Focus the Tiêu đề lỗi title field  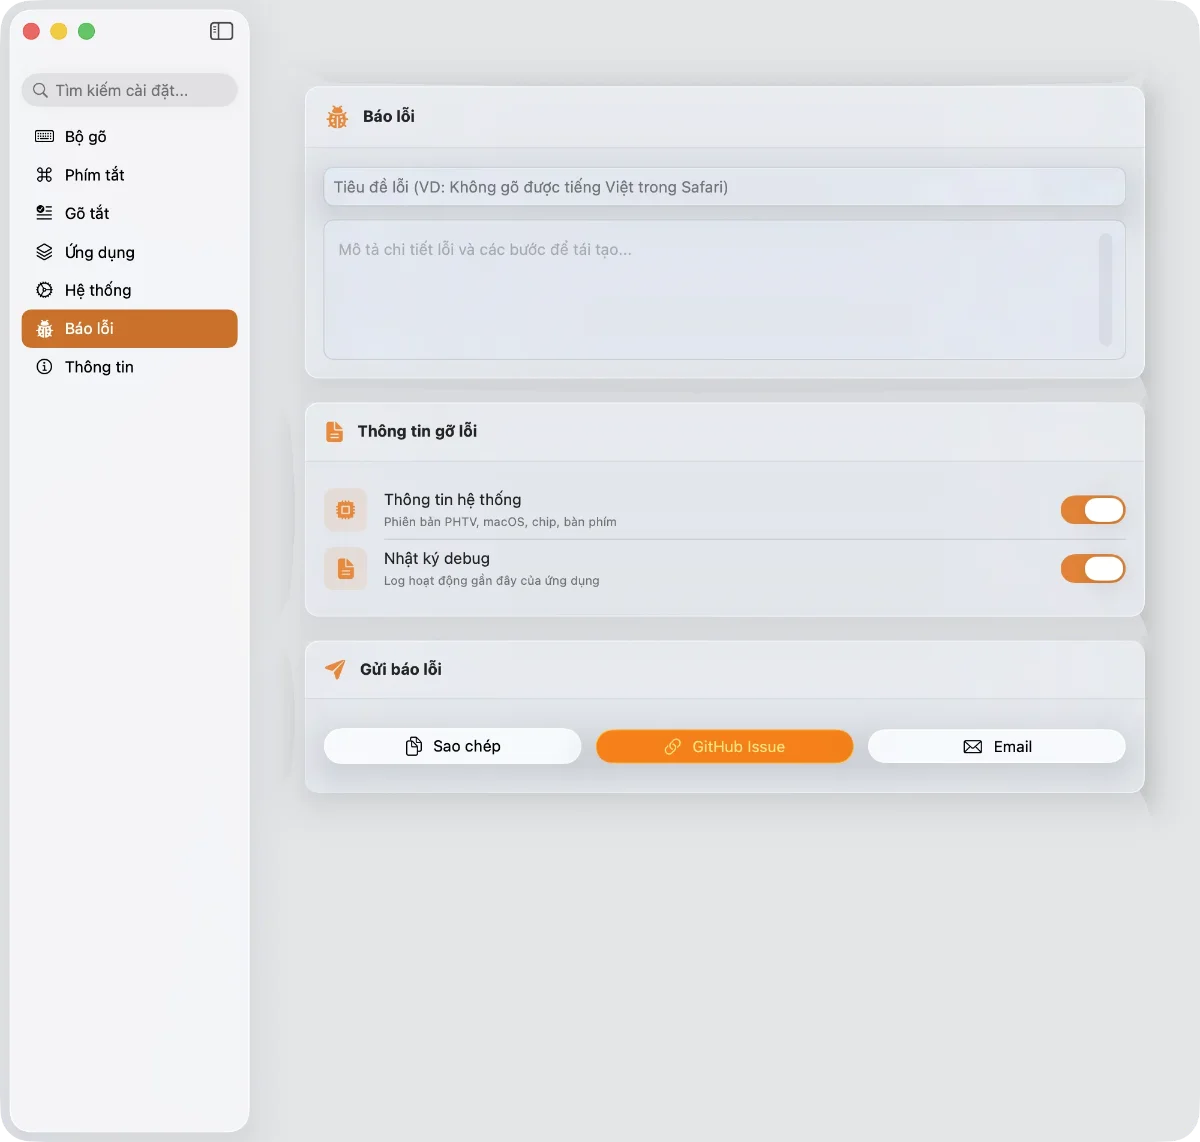pyautogui.click(x=724, y=187)
